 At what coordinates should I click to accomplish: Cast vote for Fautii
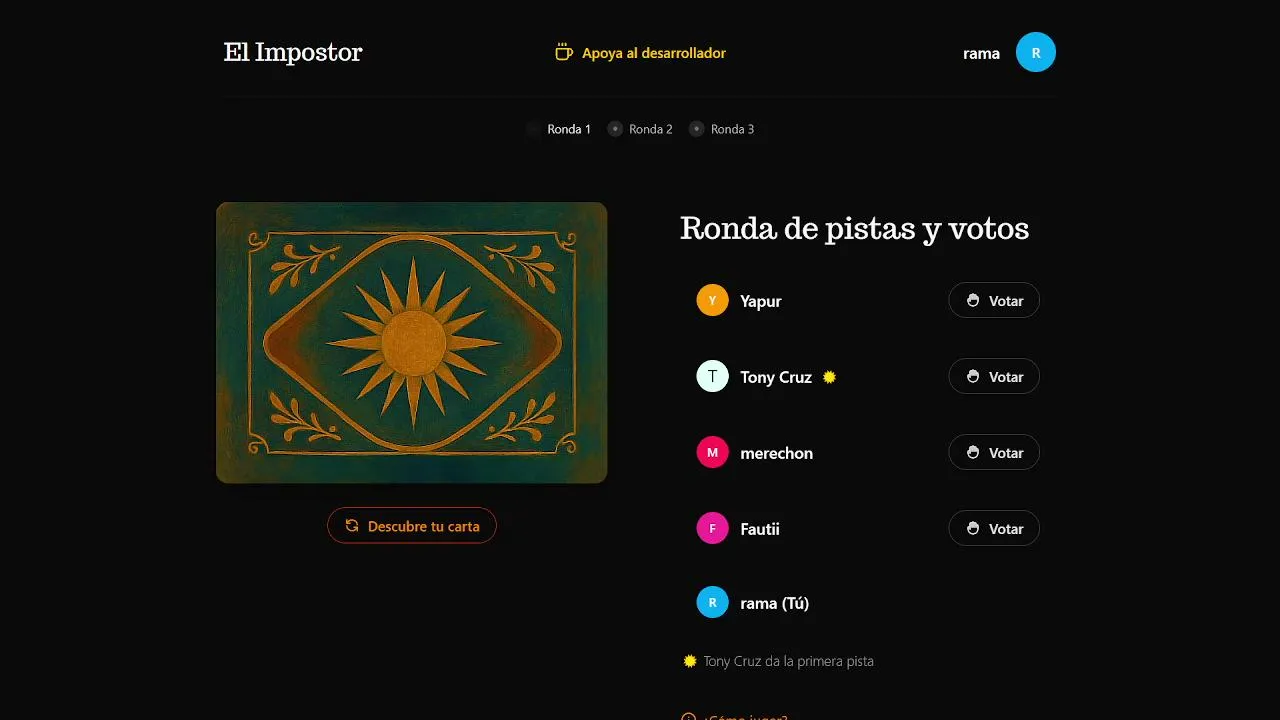[x=993, y=529]
